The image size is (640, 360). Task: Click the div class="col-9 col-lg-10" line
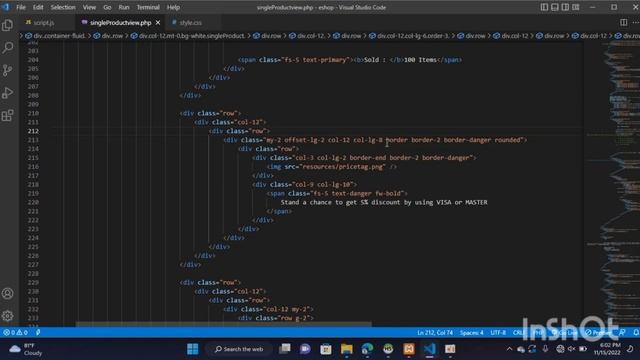304,184
